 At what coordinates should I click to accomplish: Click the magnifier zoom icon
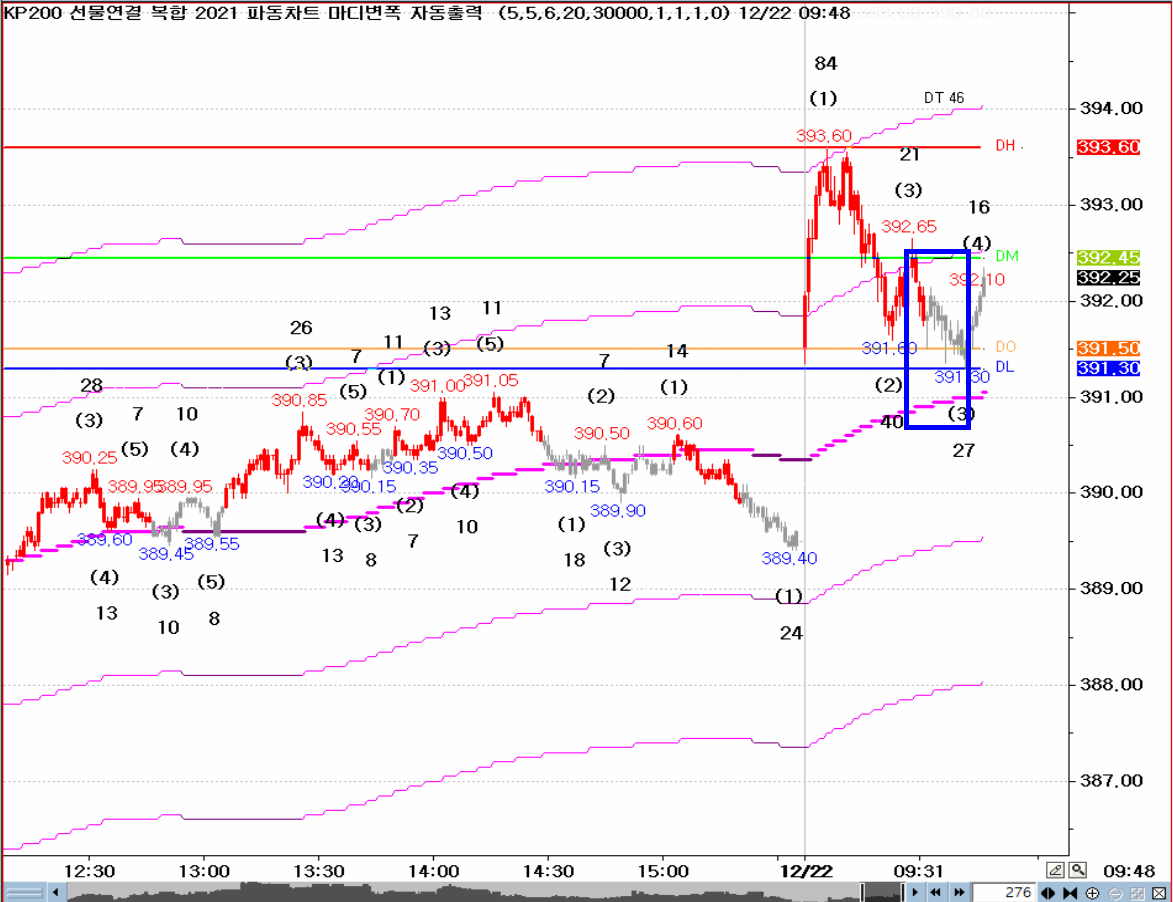coord(1077,869)
